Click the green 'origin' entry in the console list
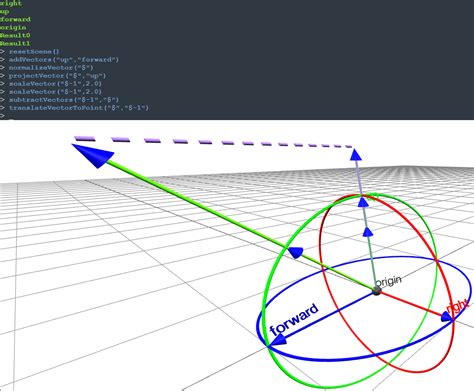Image resolution: width=474 pixels, height=391 pixels. coord(13,27)
